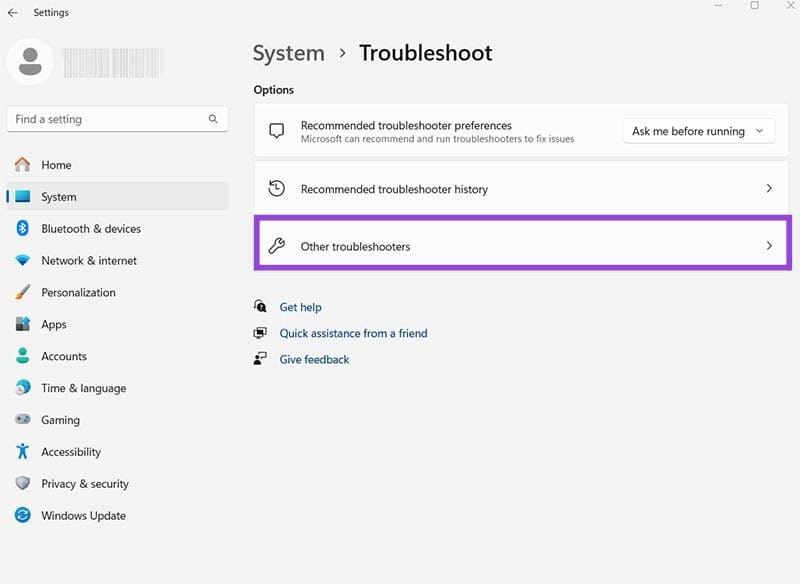Open Accessibility settings section
The image size is (800, 584).
117,451
